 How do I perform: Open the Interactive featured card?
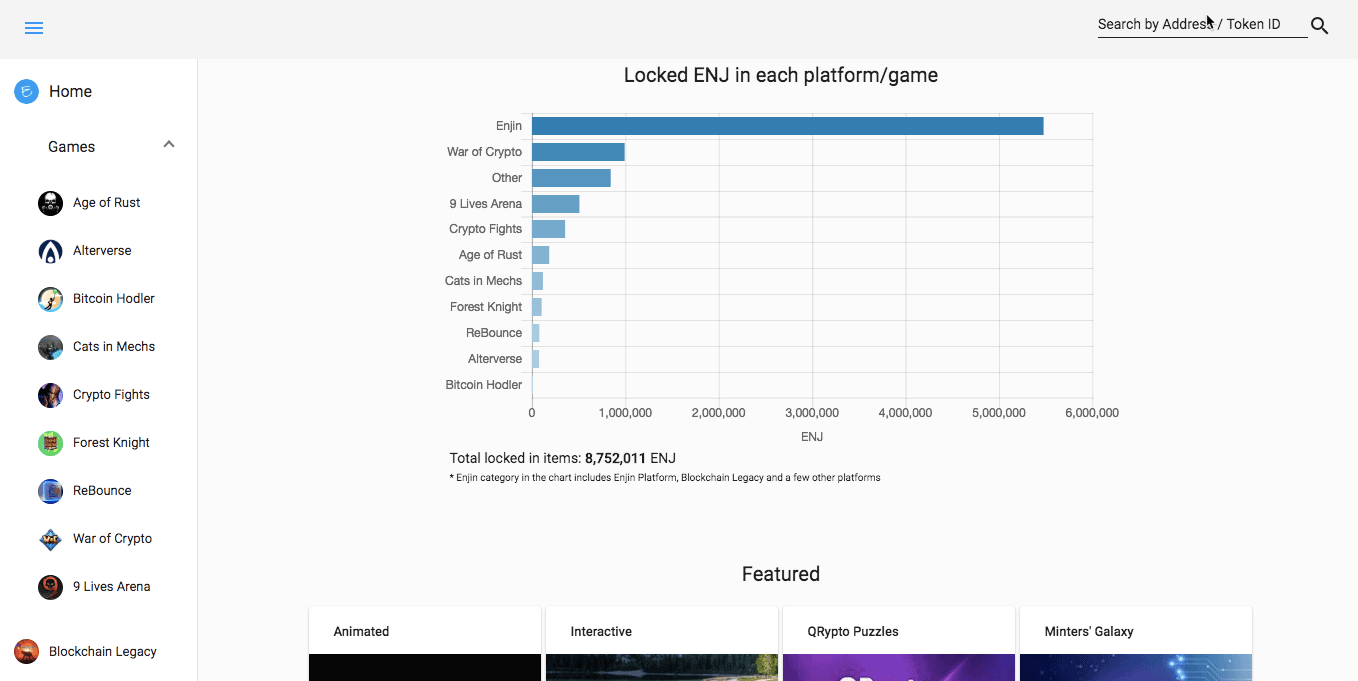point(662,643)
